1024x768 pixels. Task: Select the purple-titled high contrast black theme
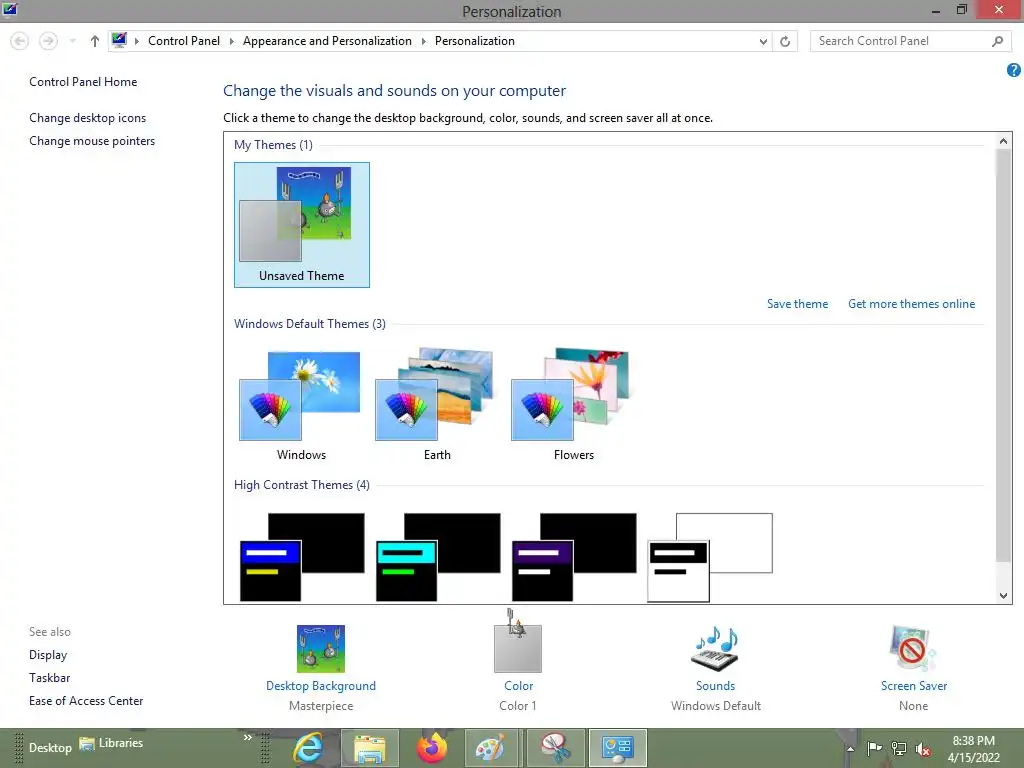click(x=574, y=557)
